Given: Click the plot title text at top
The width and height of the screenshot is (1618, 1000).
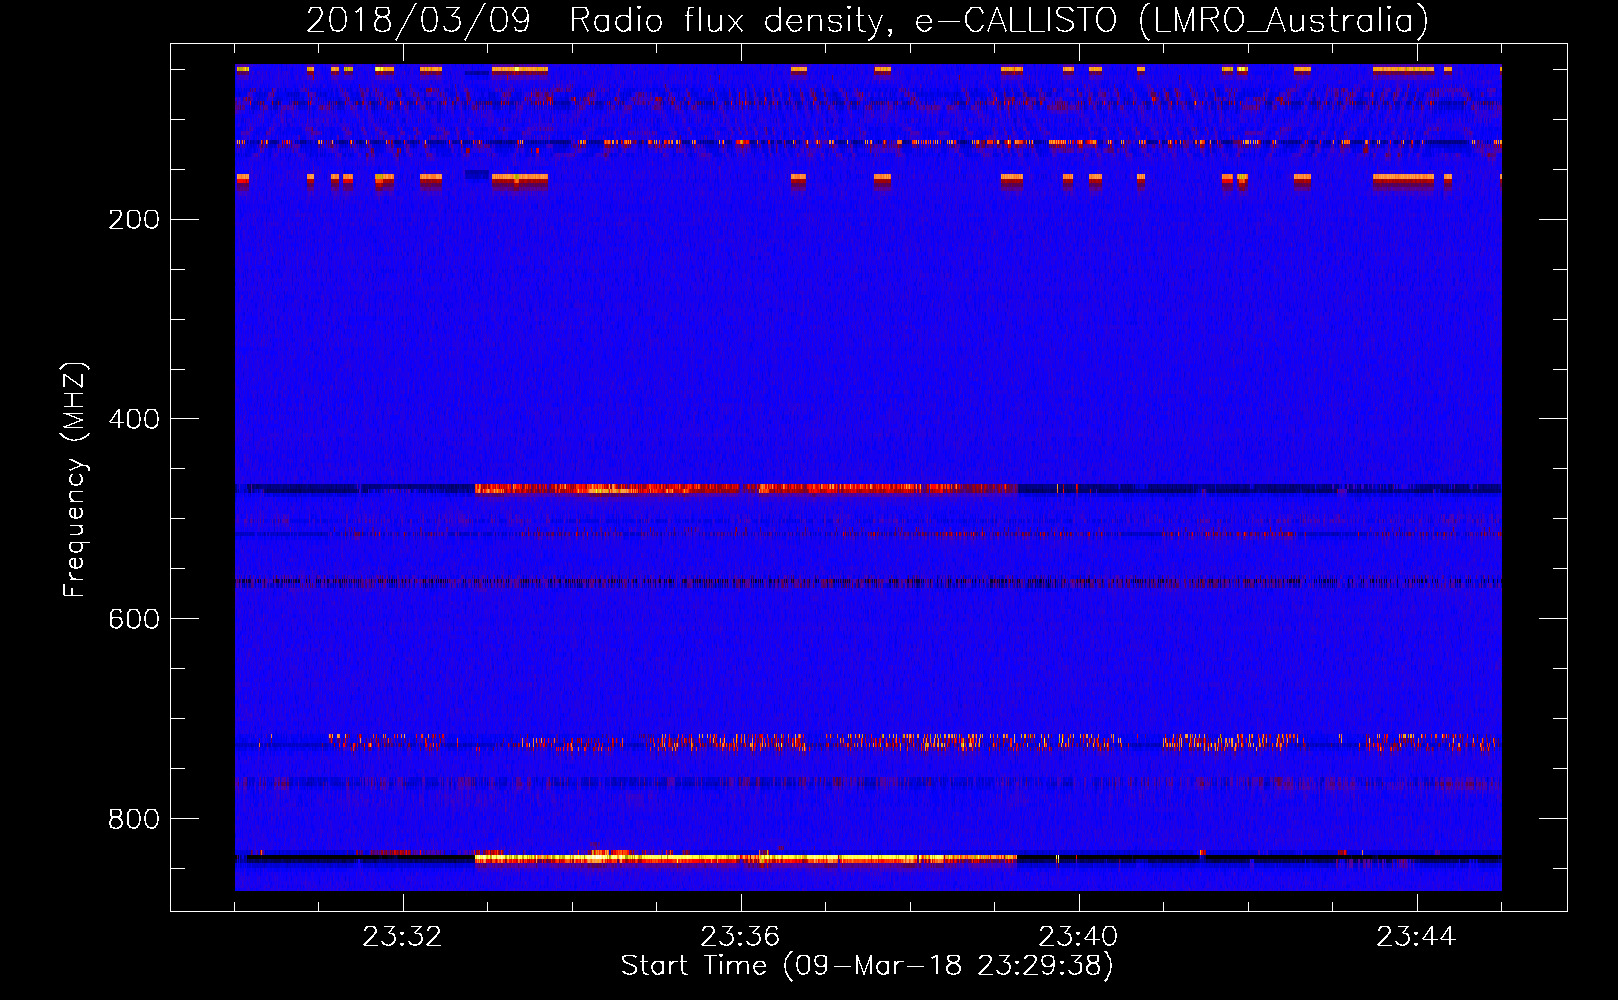Looking at the screenshot, I should pyautogui.click(x=866, y=21).
